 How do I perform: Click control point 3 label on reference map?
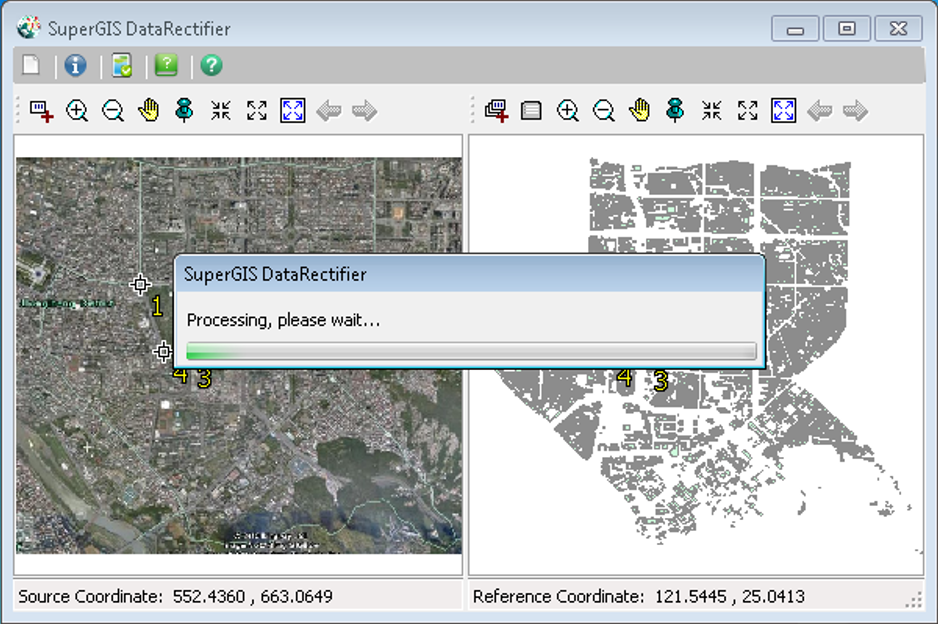pyautogui.click(x=660, y=381)
